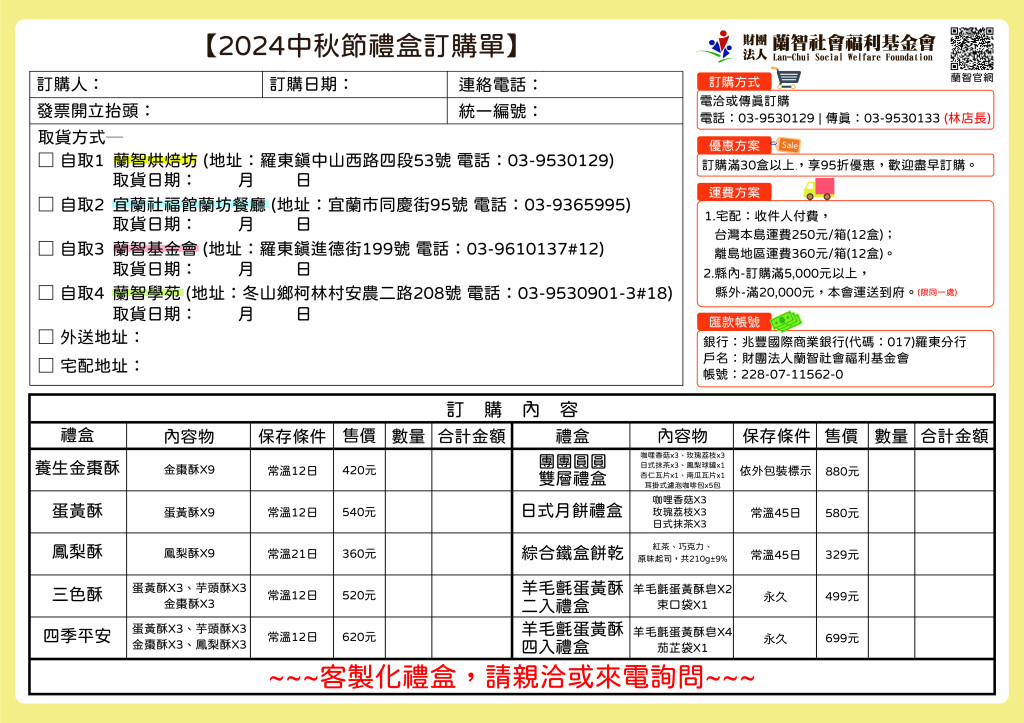Image resolution: width=1024 pixels, height=723 pixels.
Task: Click the 電洽或傳真訂購 text
Action: click(x=744, y=101)
